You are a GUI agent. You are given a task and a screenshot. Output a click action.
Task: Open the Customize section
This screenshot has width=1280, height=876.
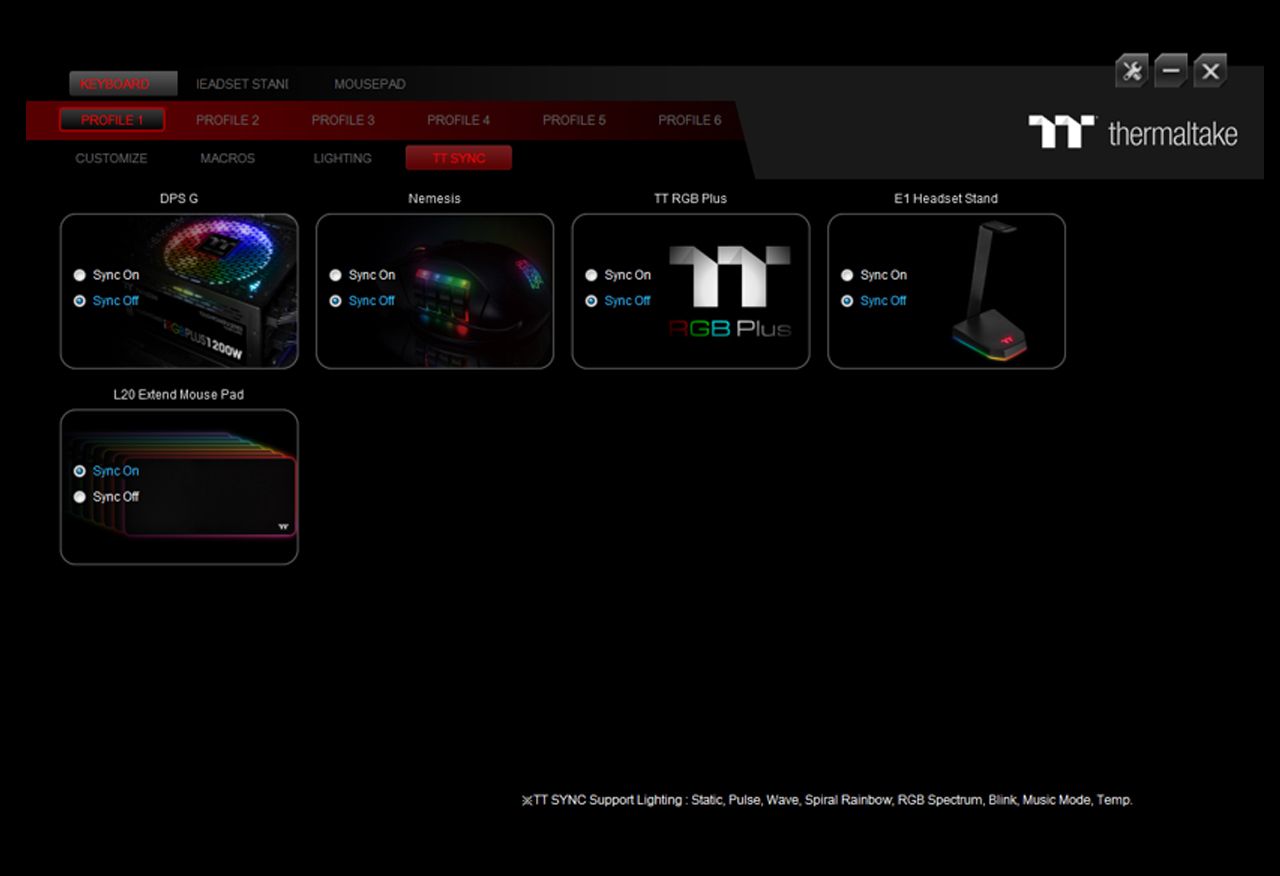(x=111, y=158)
